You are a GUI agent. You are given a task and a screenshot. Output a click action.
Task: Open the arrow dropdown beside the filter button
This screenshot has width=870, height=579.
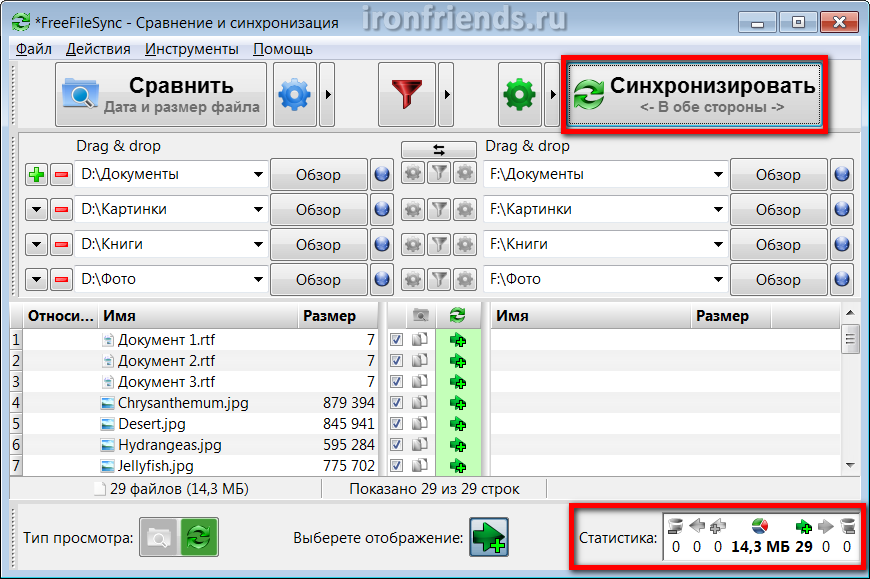click(x=446, y=95)
